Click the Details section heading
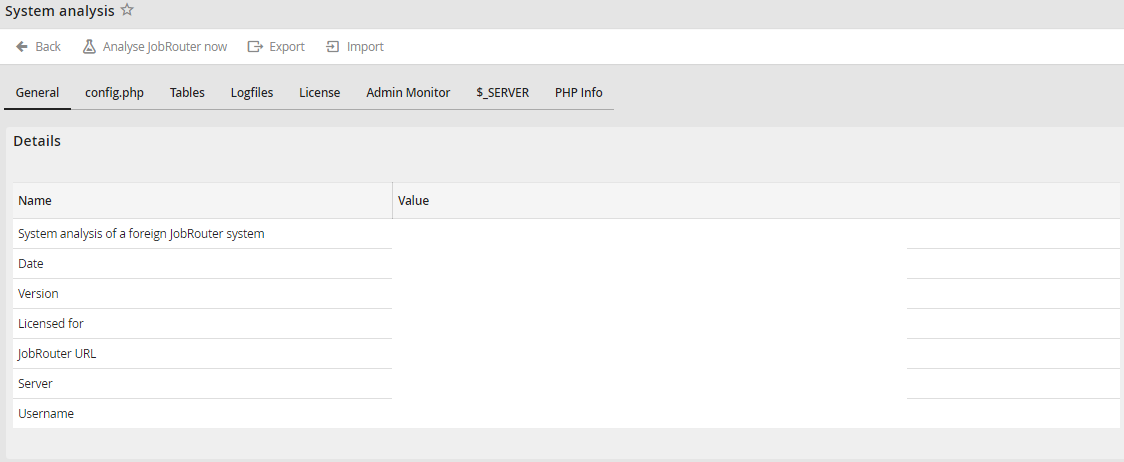1124x462 pixels. click(x=37, y=141)
